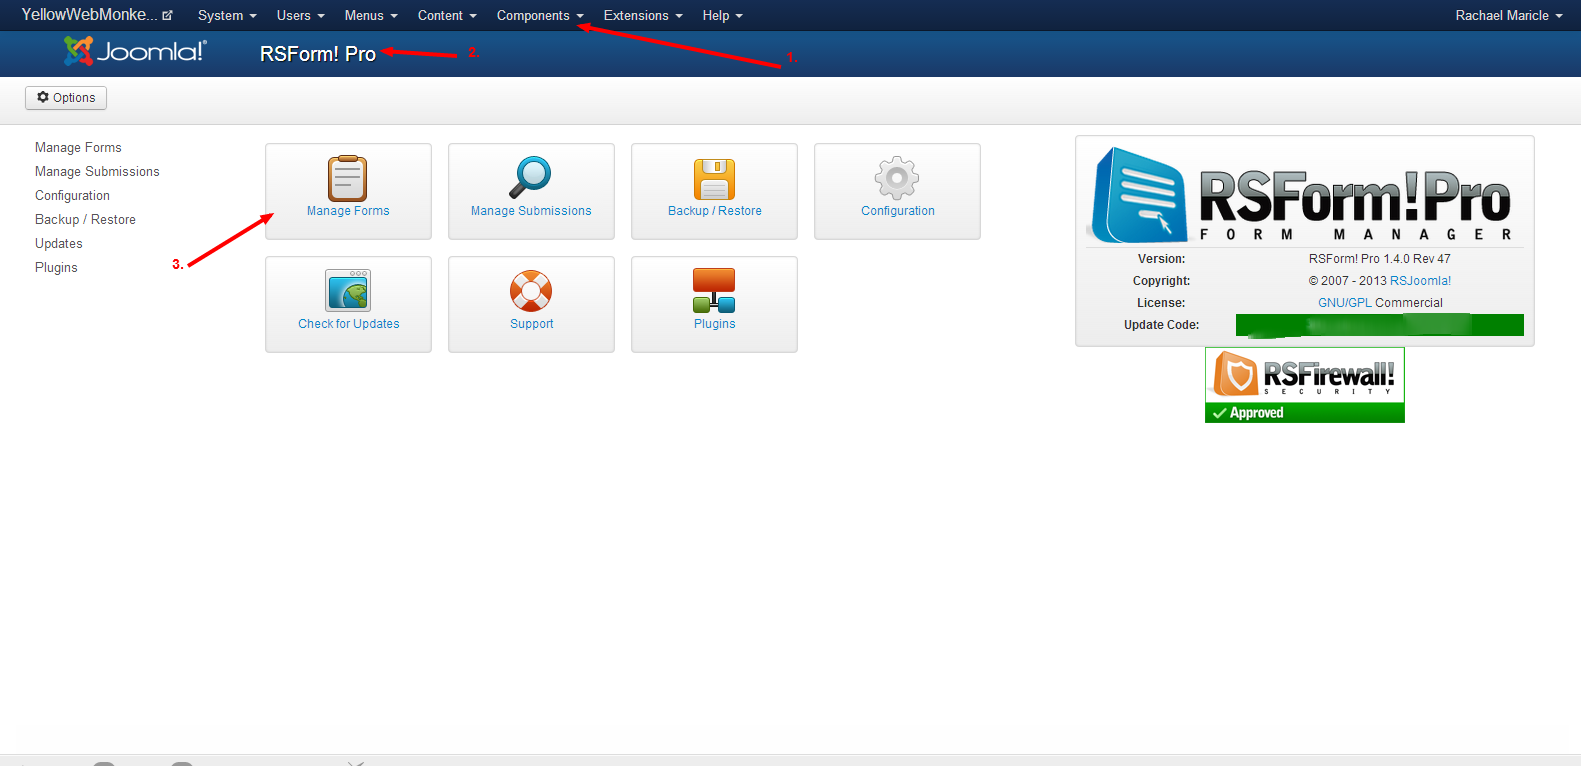Open the Content dropdown menu
The image size is (1581, 766).
tap(447, 15)
